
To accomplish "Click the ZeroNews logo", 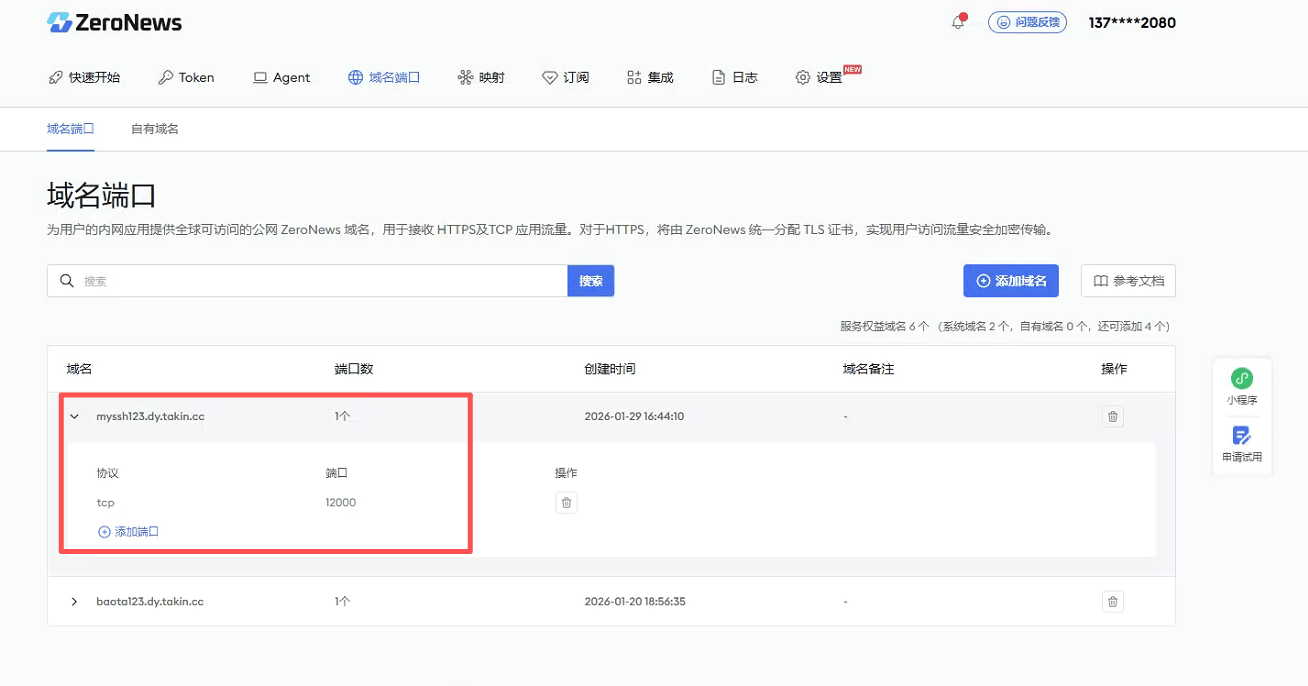I will point(114,22).
